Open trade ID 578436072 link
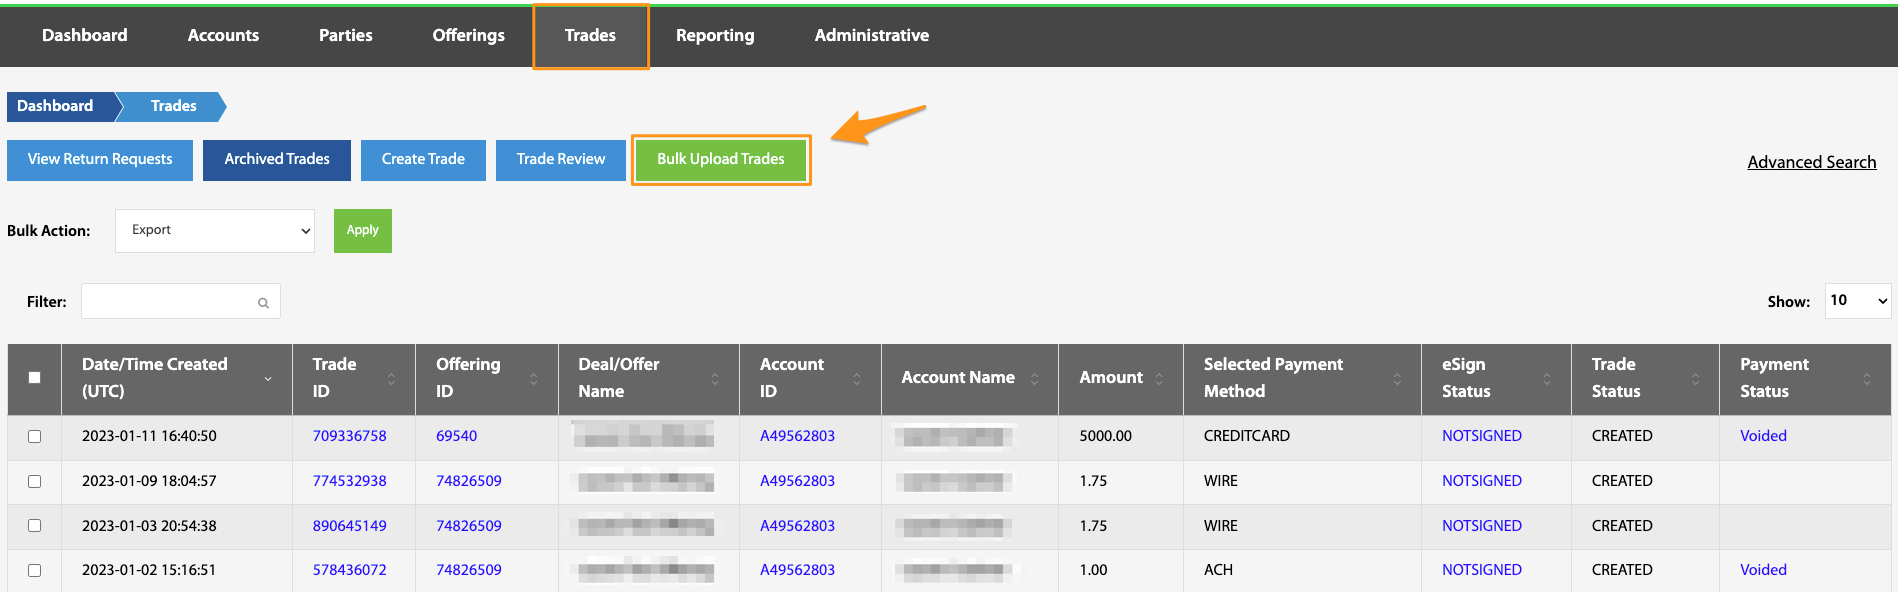1898x592 pixels. click(349, 570)
